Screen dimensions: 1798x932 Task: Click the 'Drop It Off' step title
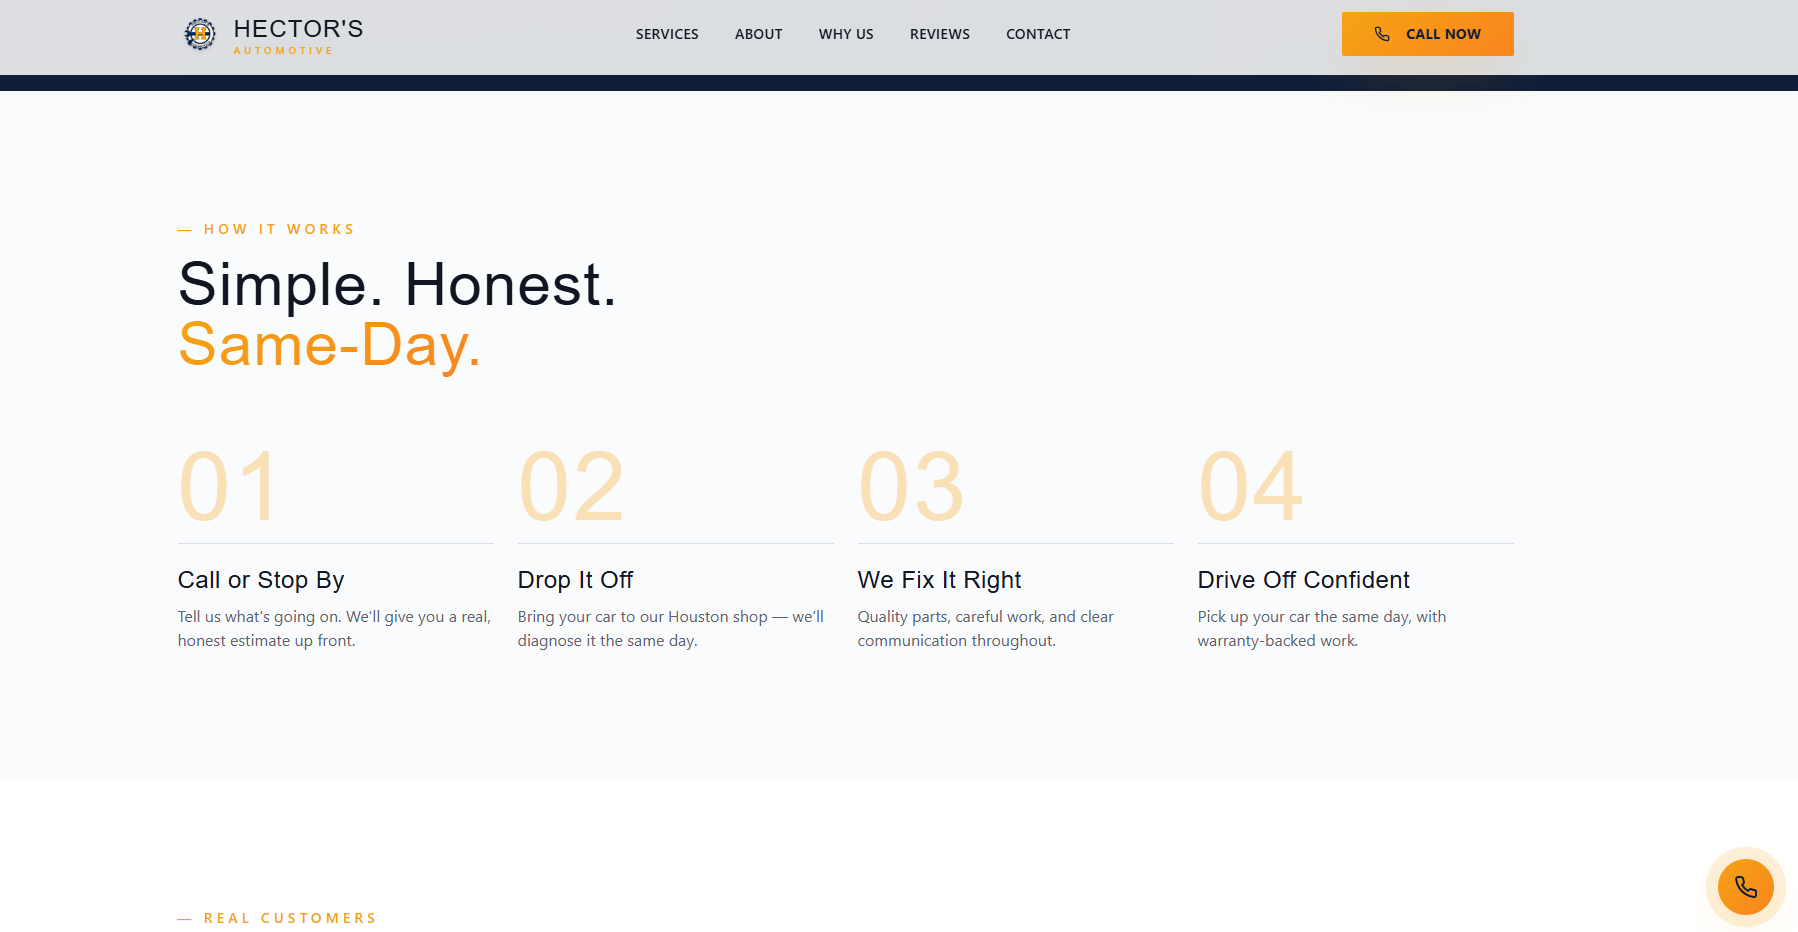click(x=575, y=580)
